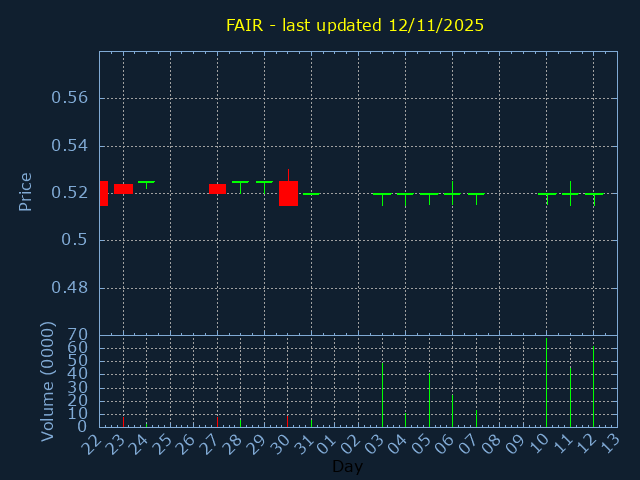This screenshot has width=640, height=480.
Task: Select the Day axis title
Action: pyautogui.click(x=347, y=466)
